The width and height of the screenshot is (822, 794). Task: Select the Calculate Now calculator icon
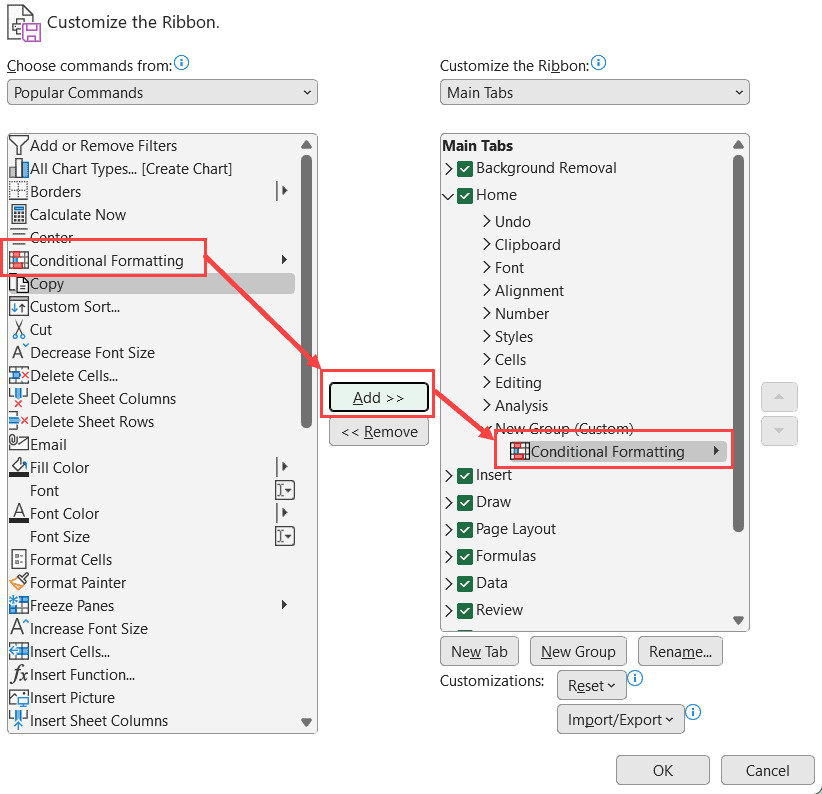pyautogui.click(x=18, y=214)
